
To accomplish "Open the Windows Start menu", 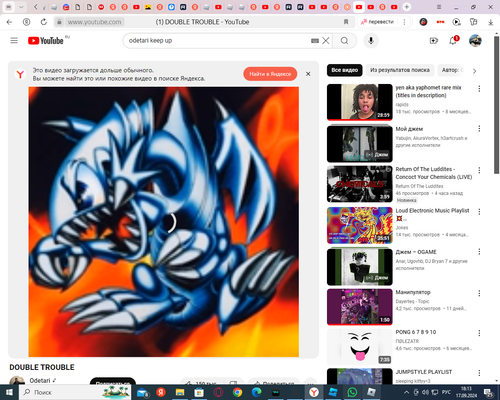I will pyautogui.click(x=9, y=392).
